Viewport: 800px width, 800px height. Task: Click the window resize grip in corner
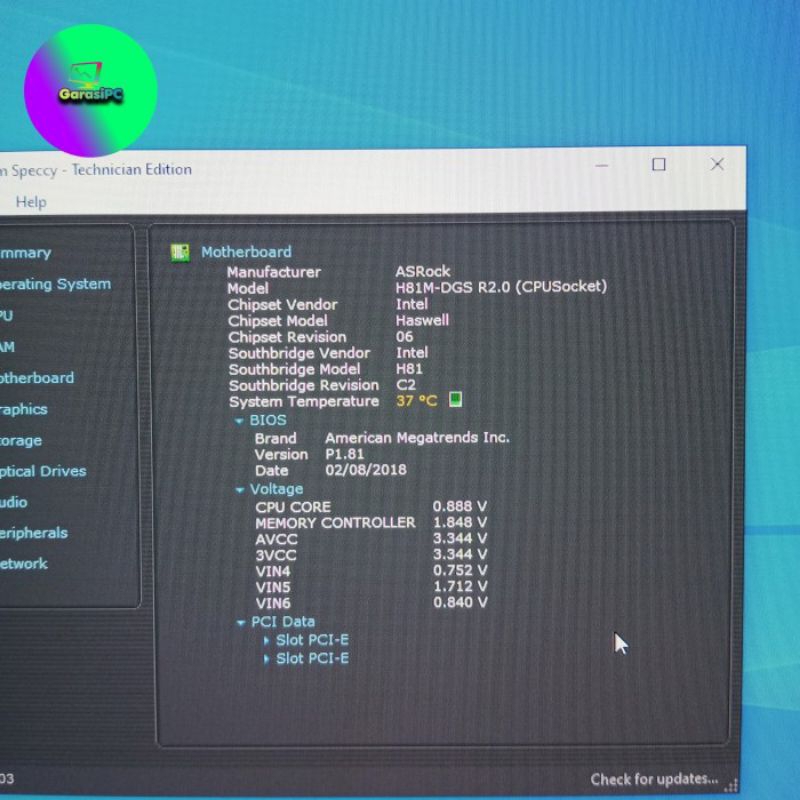point(733,786)
